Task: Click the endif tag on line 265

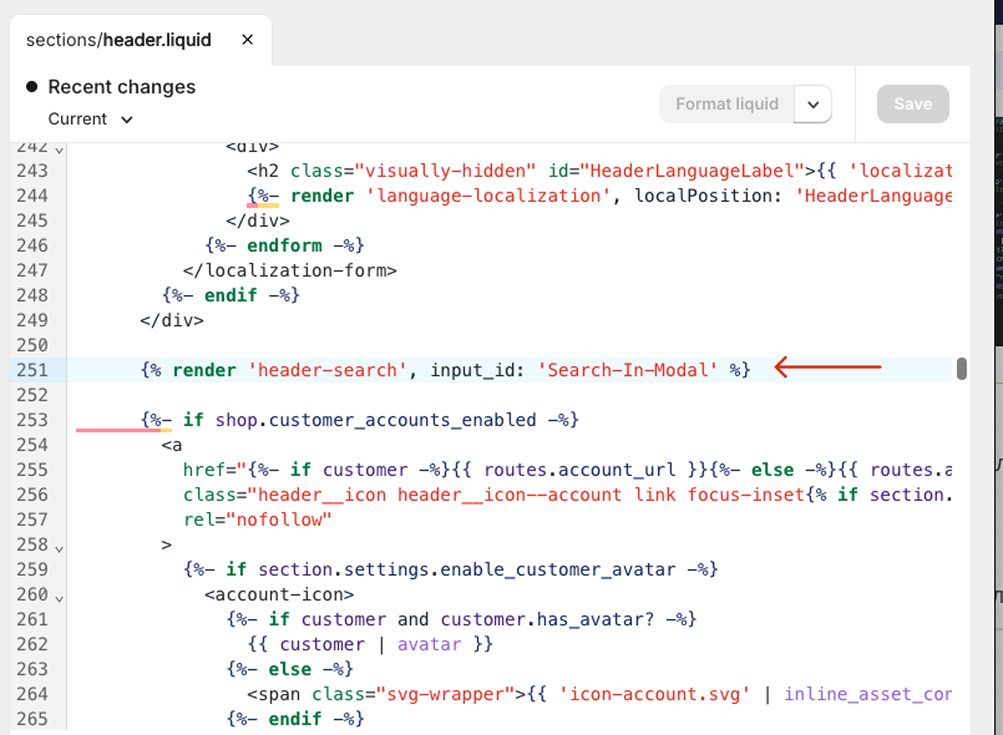Action: [295, 719]
